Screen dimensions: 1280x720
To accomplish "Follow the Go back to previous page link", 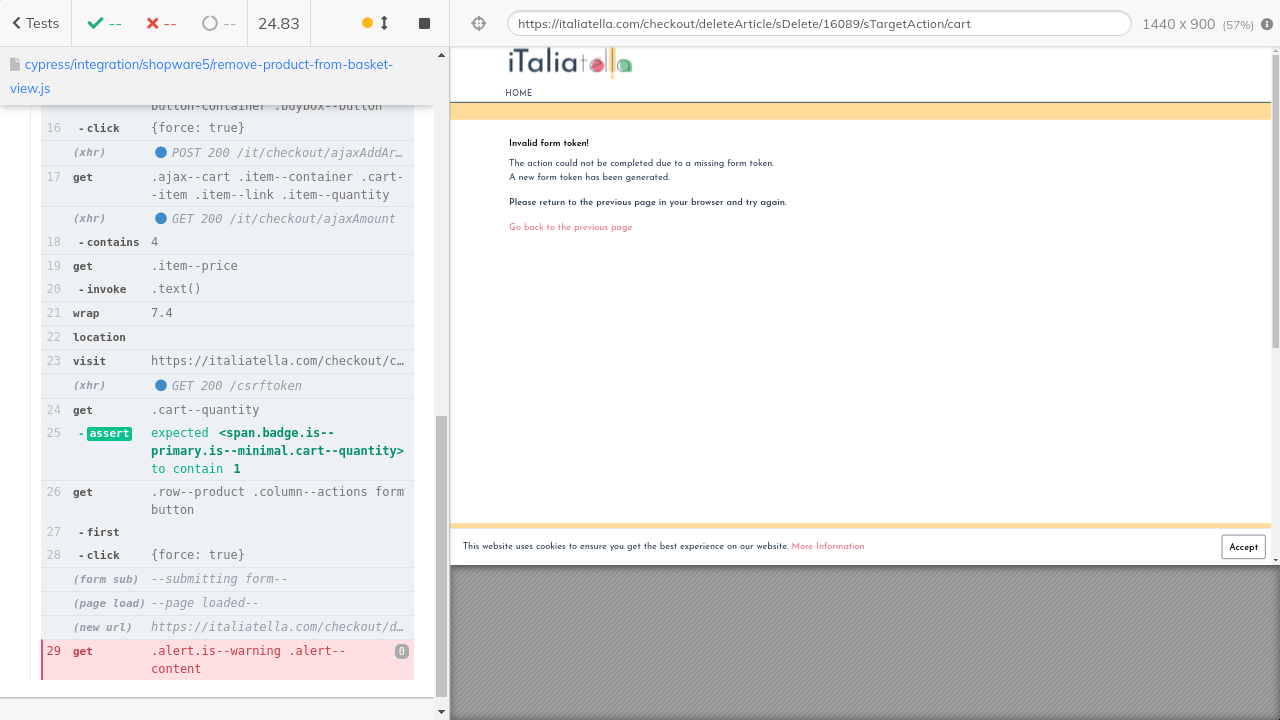I will click(x=570, y=228).
